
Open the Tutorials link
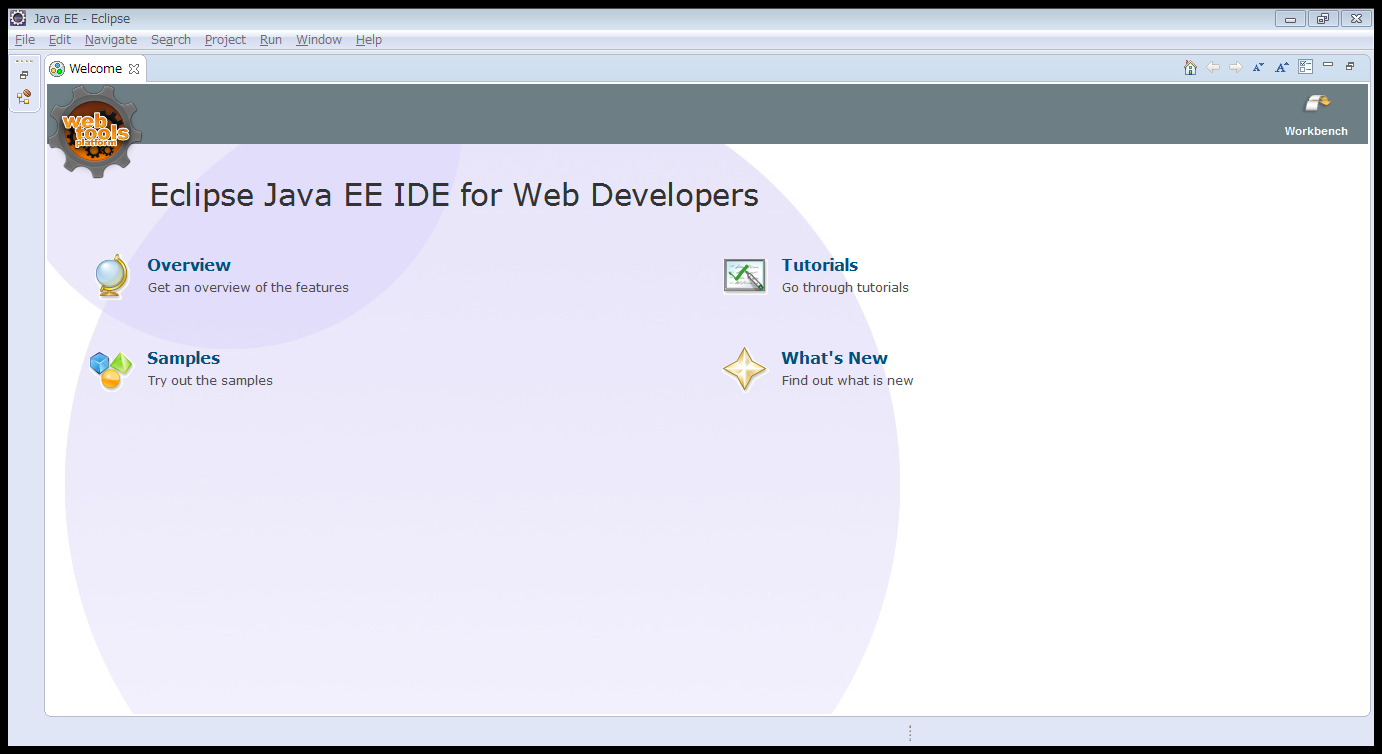(x=820, y=265)
